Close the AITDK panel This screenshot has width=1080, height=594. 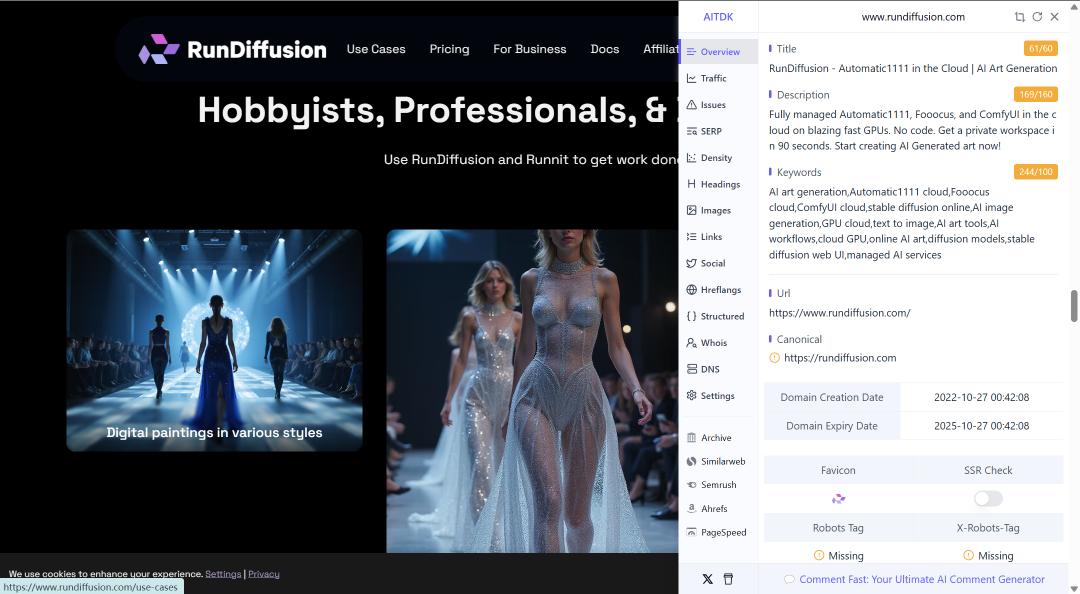pos(1055,17)
